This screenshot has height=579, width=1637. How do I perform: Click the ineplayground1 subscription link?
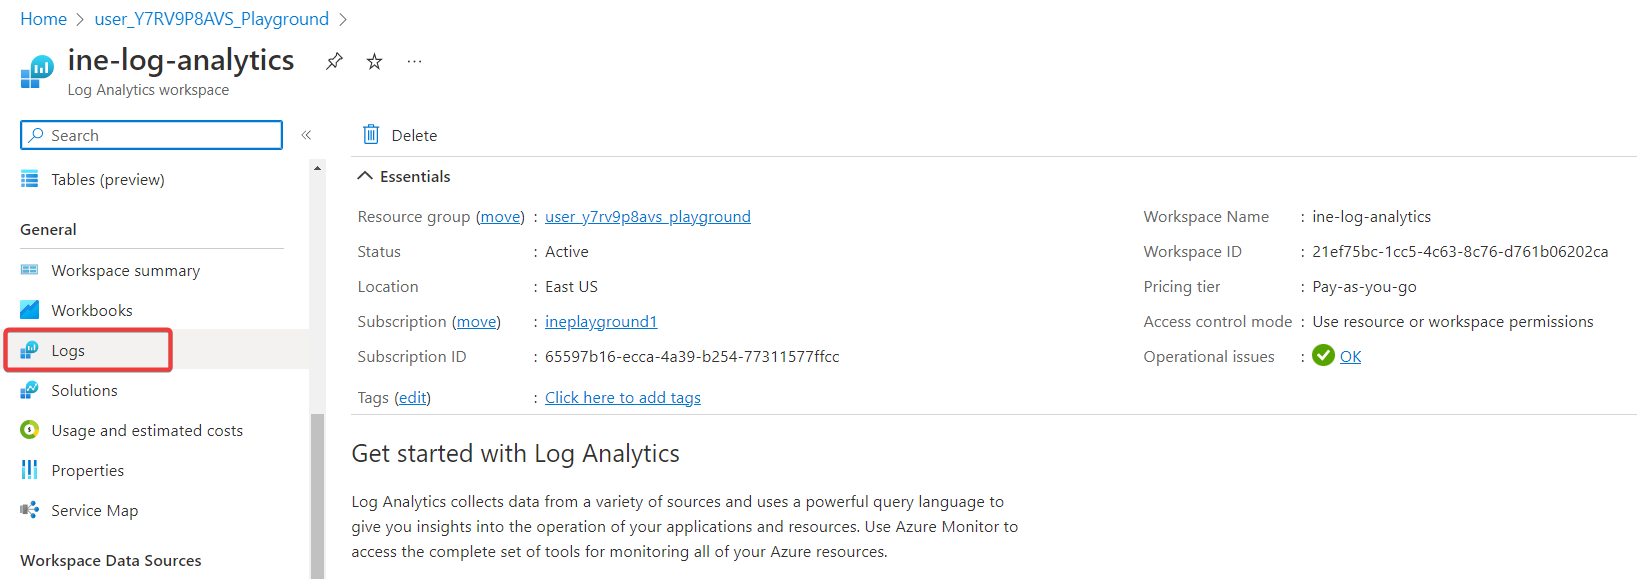[601, 322]
